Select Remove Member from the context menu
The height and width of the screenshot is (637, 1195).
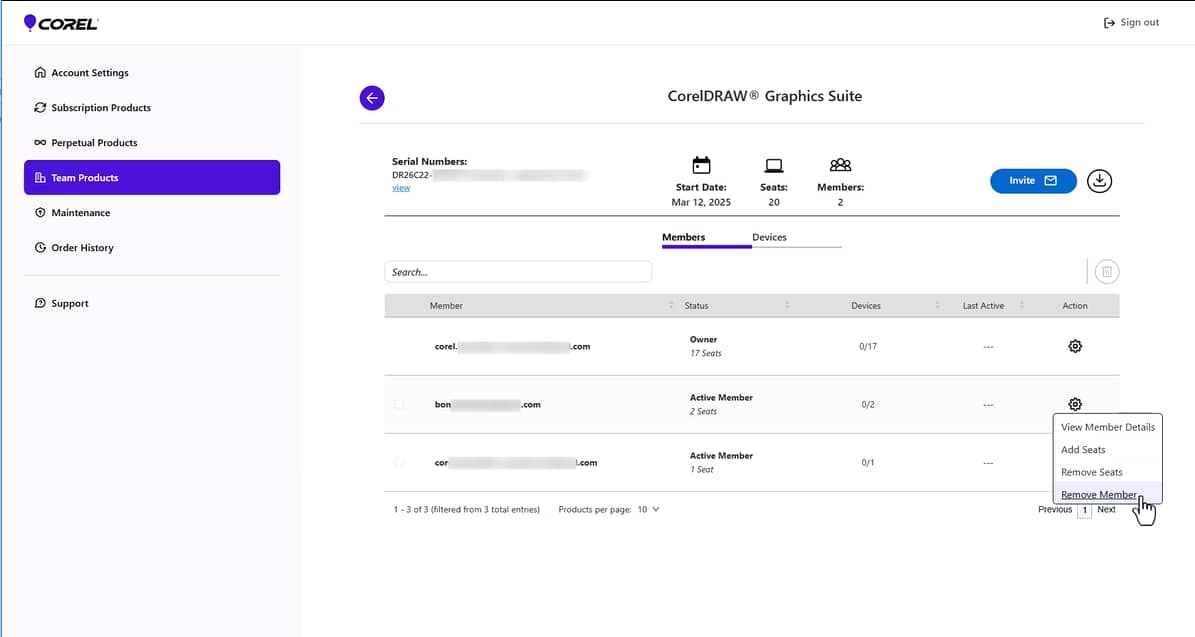coord(1100,494)
